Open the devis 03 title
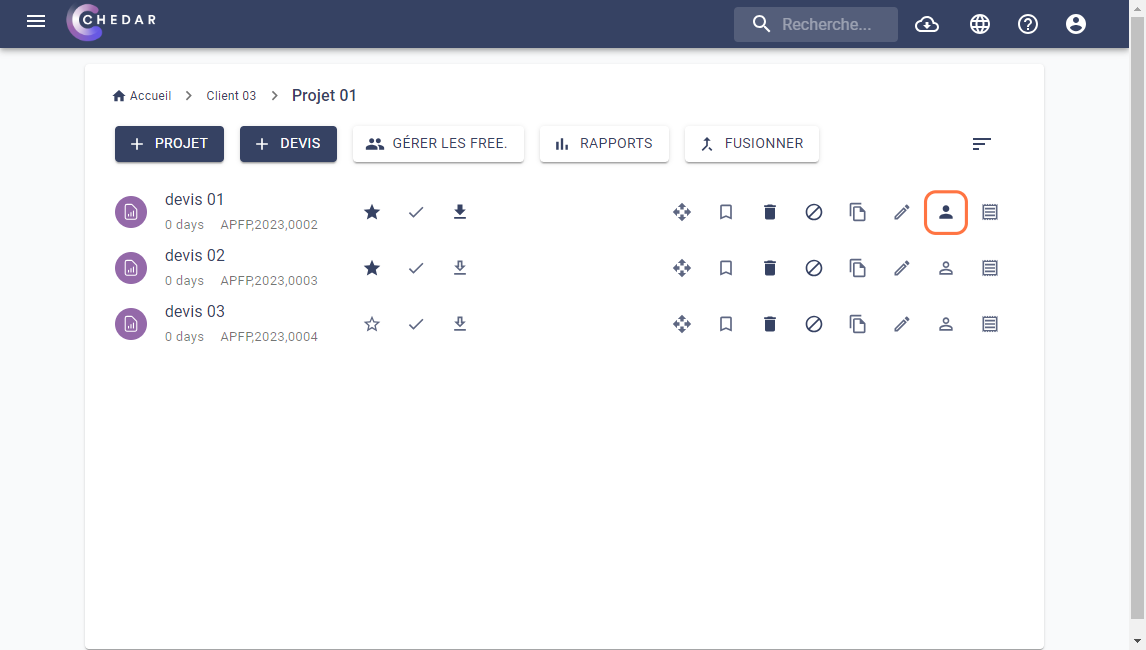Image resolution: width=1146 pixels, height=650 pixels. (x=194, y=311)
